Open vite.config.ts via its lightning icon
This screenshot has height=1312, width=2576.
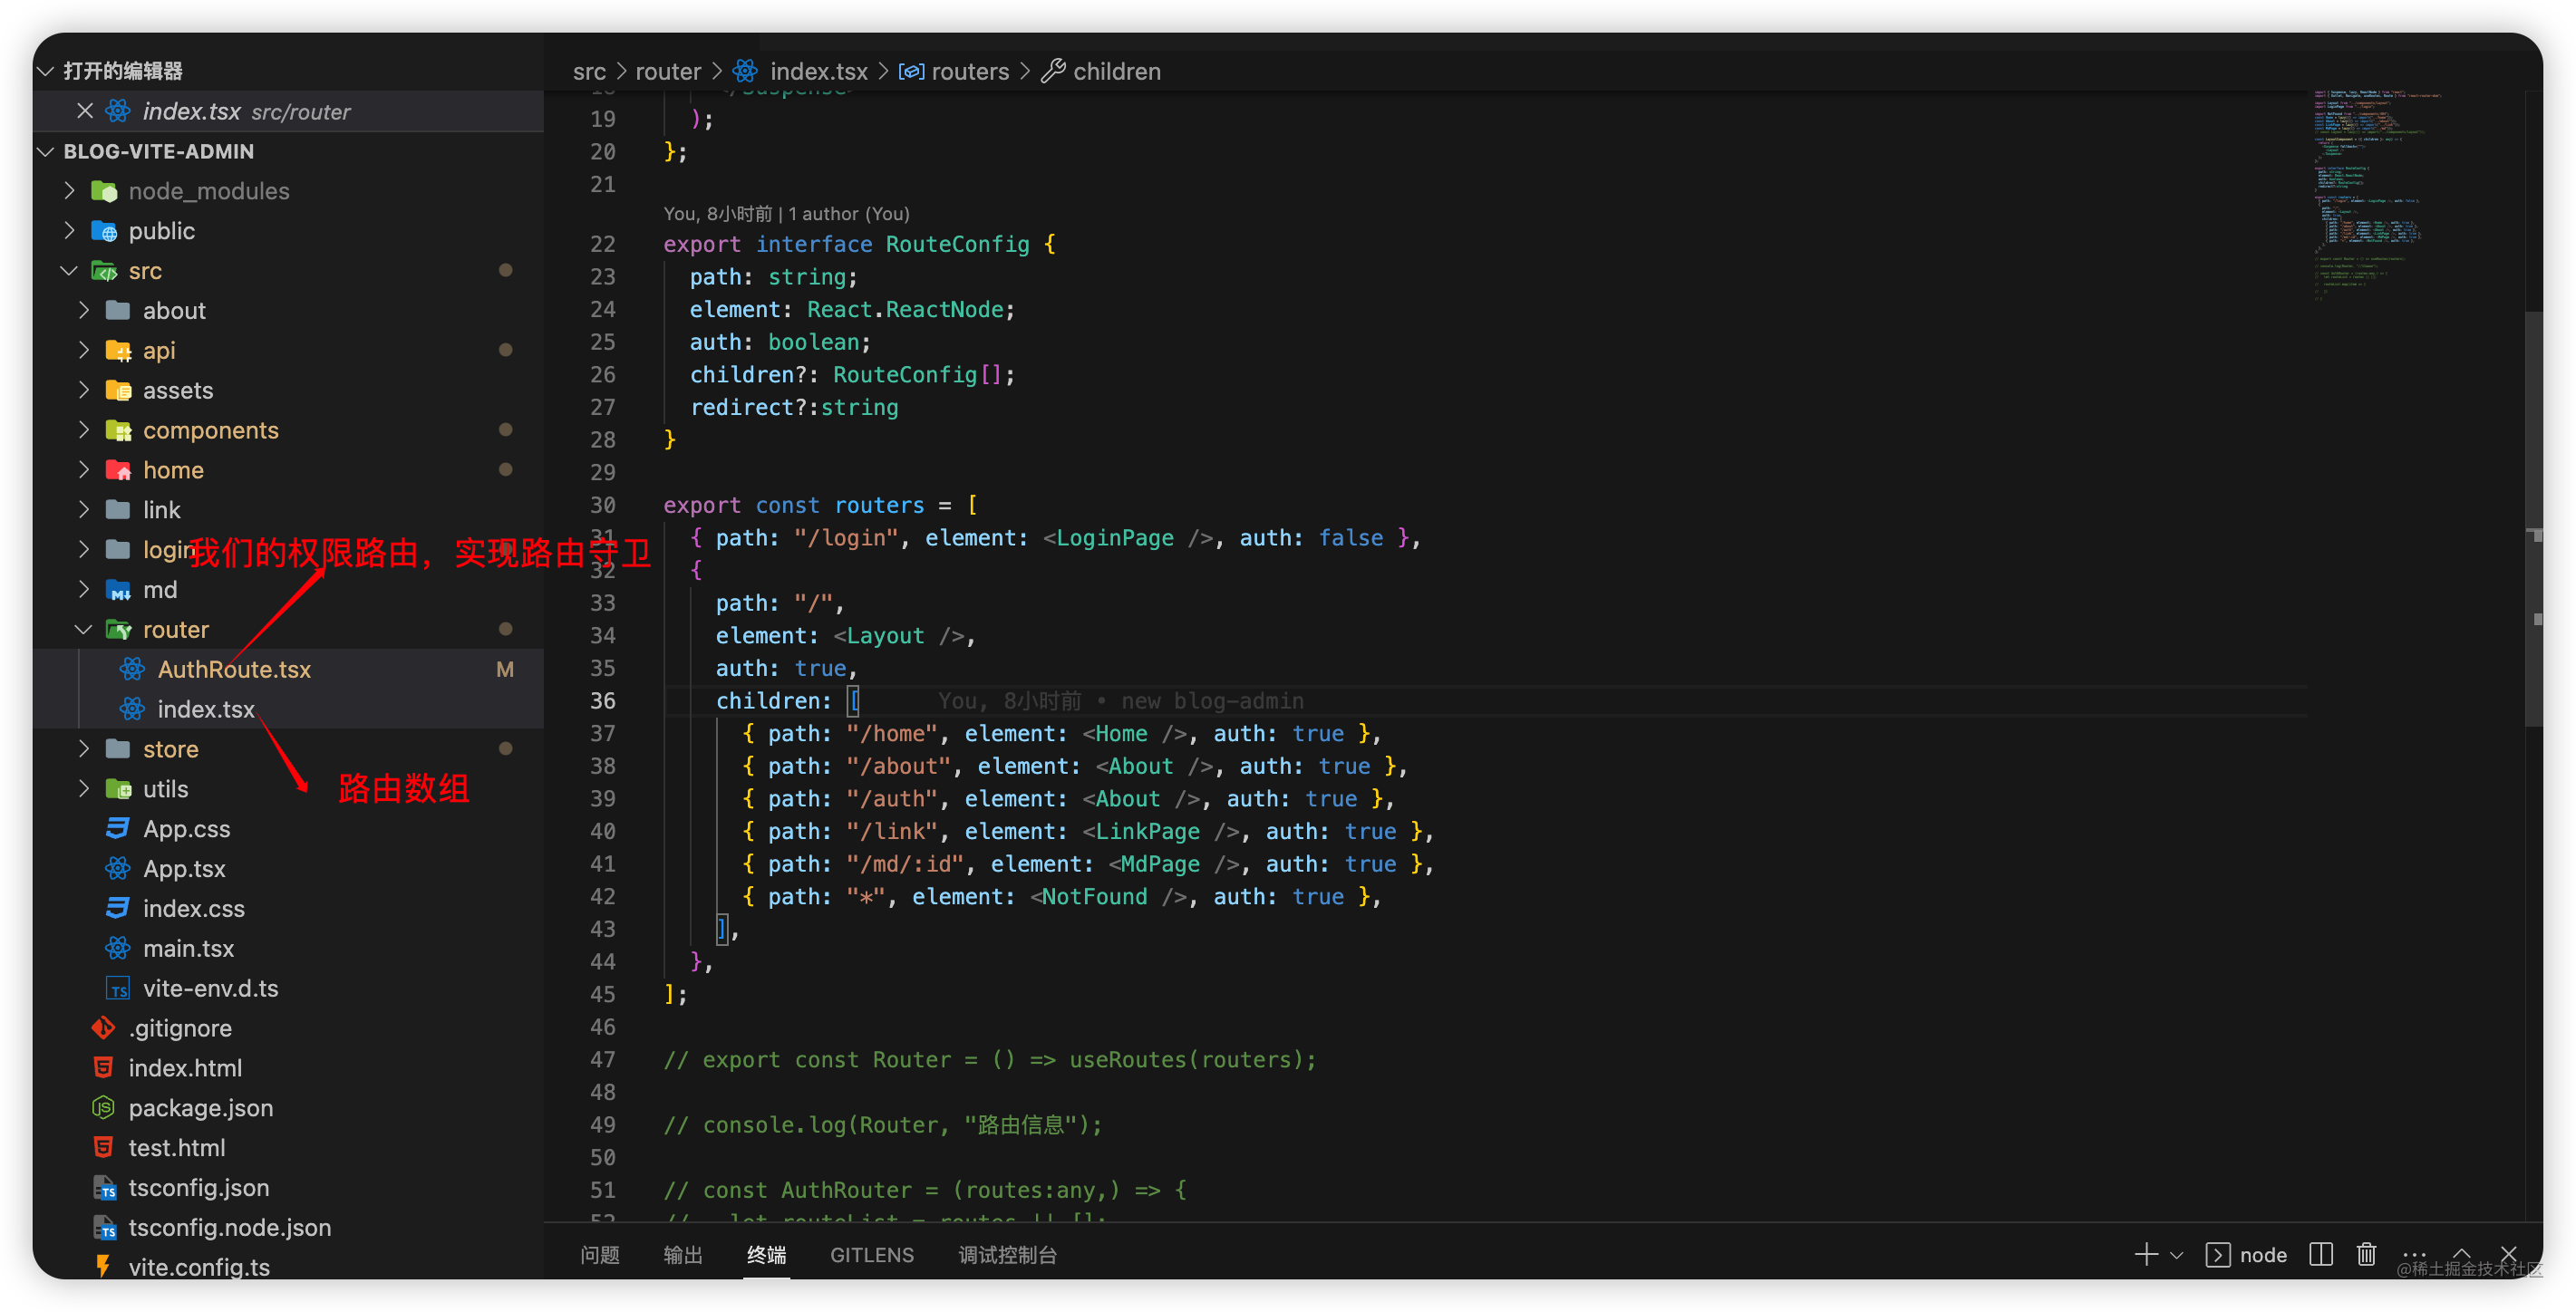104,1266
